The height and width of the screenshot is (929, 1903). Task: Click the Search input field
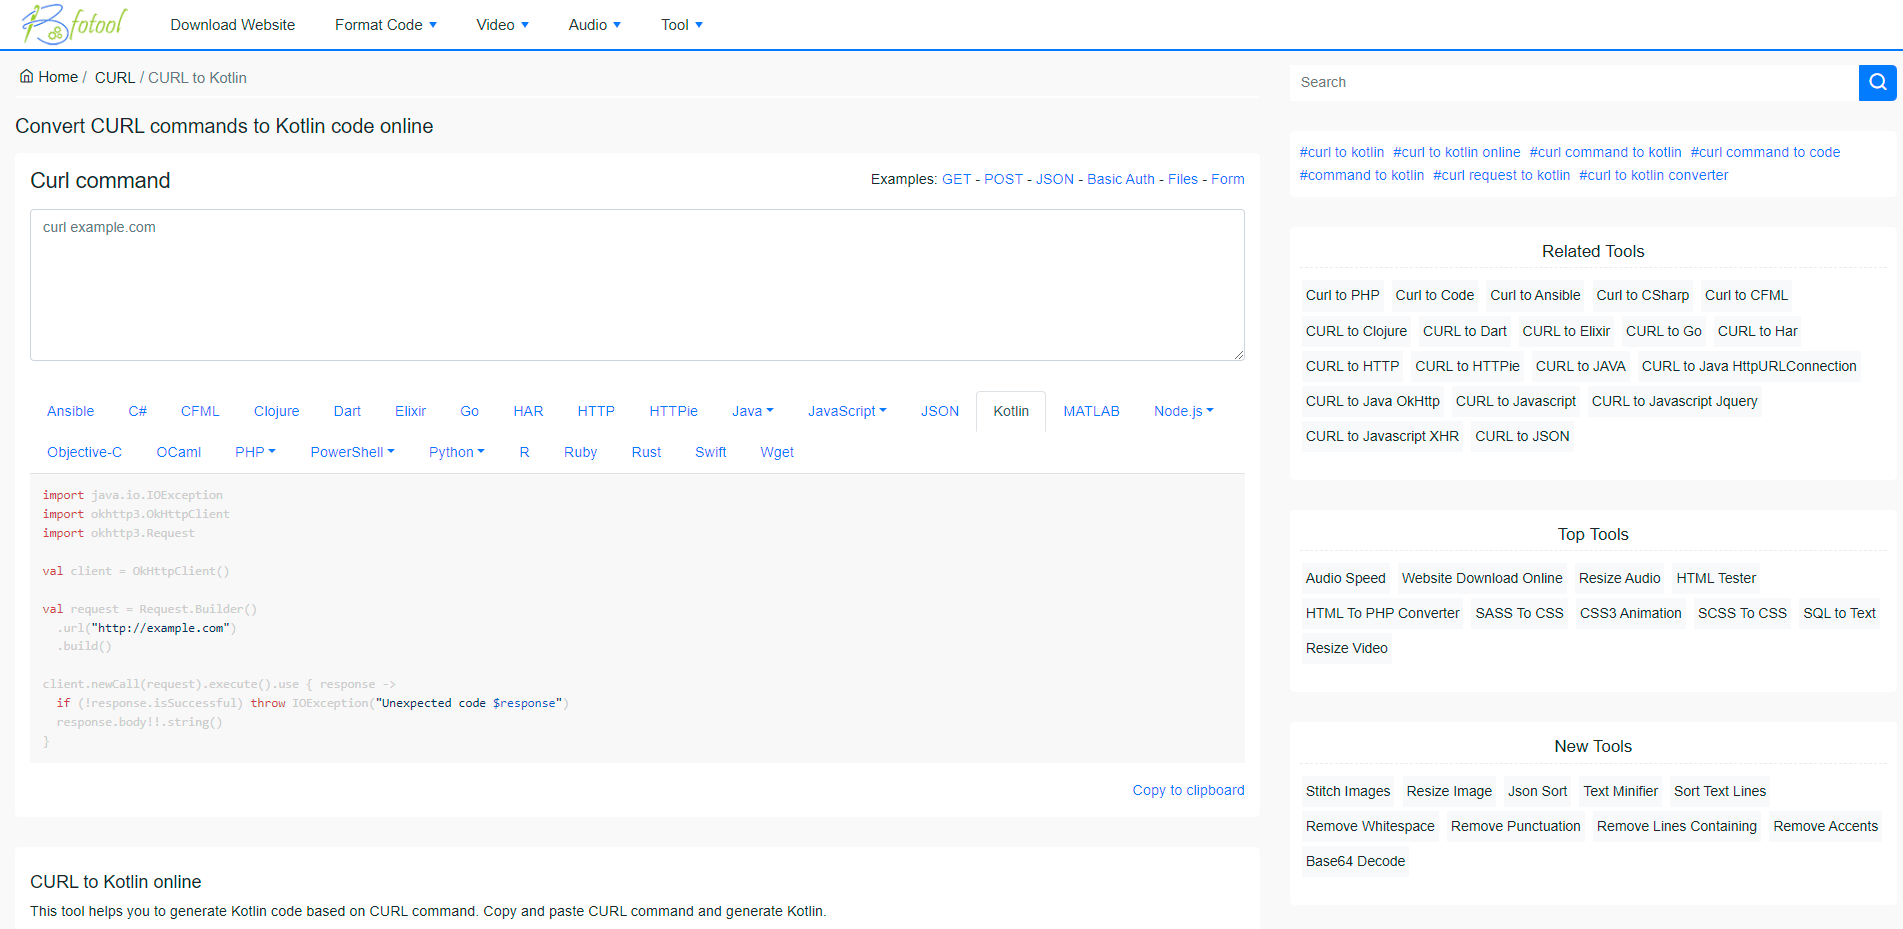pos(1570,82)
